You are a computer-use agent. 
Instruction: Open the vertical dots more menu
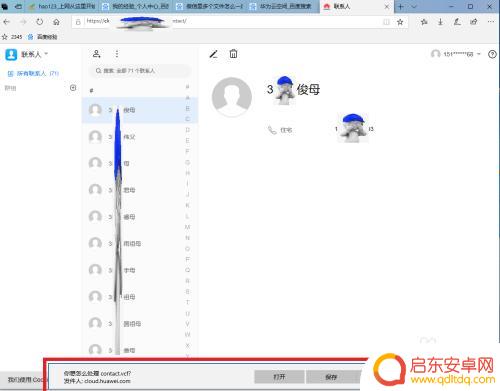click(117, 54)
